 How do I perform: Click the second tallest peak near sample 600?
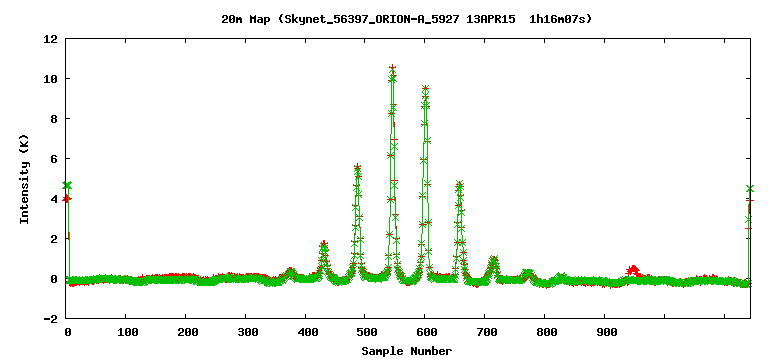tap(425, 89)
